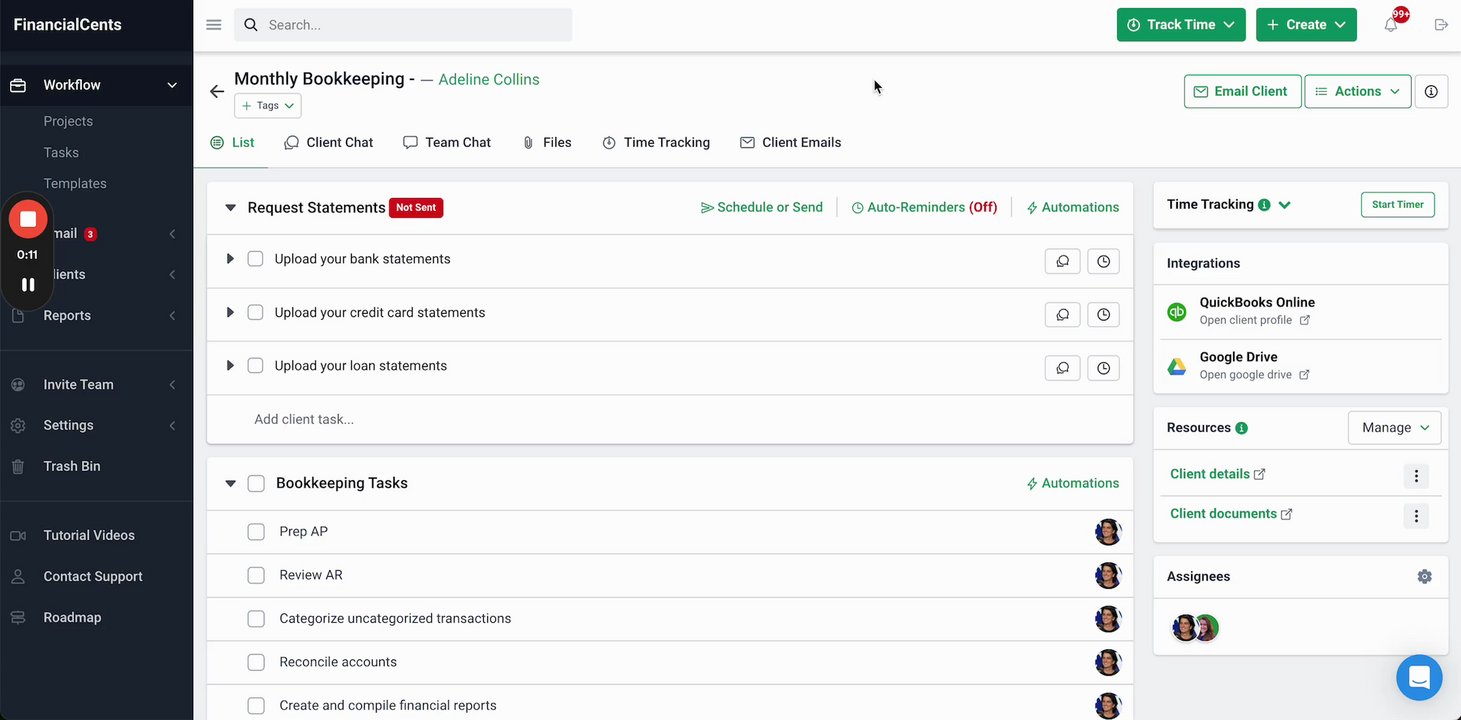The width and height of the screenshot is (1461, 720).
Task: Tick the Prep AP checkbox
Action: 256,532
